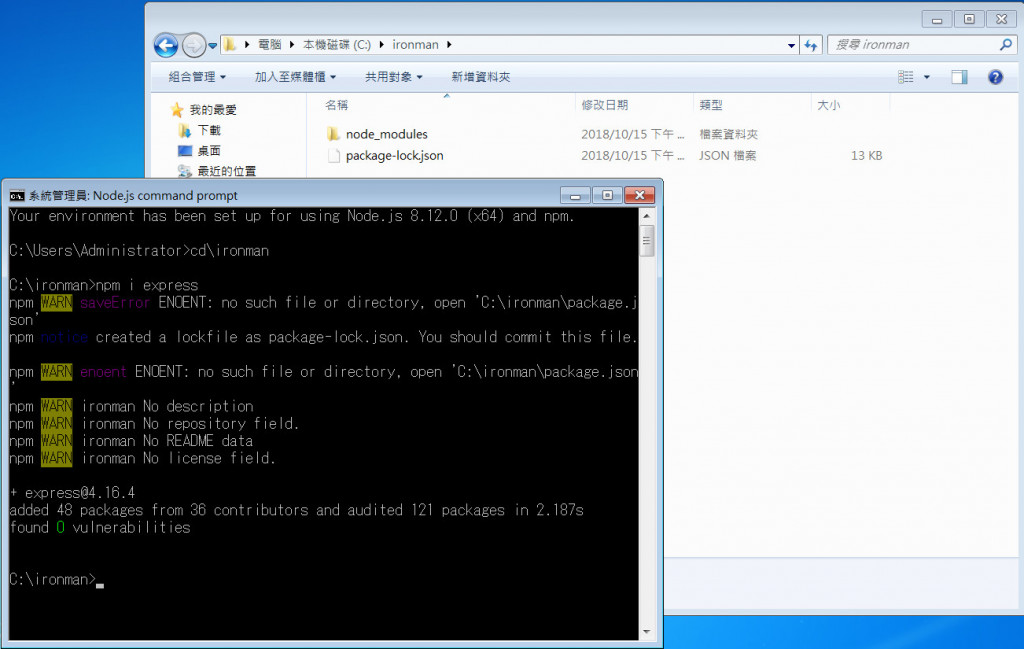
Task: Select 電腦 breadcrumb in address bar
Action: [x=270, y=44]
